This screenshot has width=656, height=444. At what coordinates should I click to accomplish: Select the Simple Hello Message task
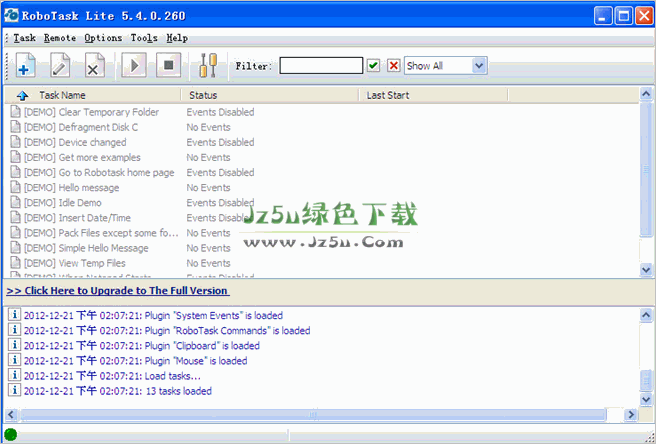[86, 248]
